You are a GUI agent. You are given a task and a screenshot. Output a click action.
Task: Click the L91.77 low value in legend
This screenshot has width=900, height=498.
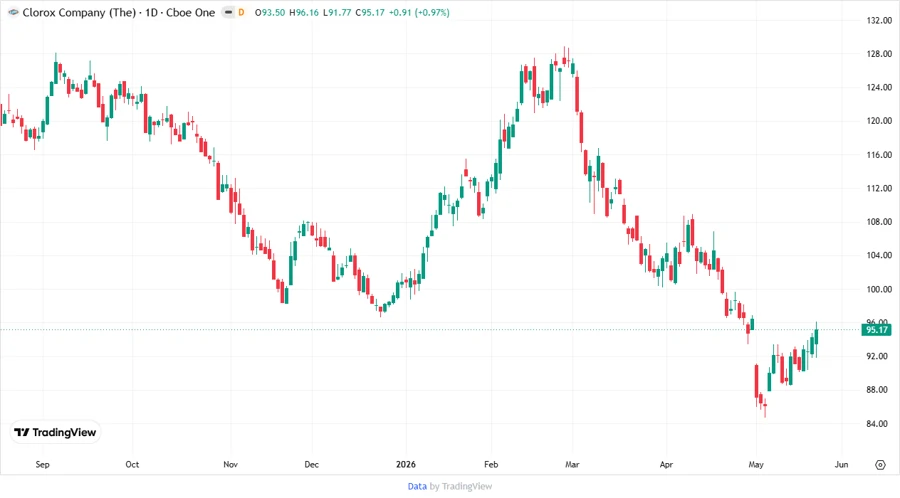[x=337, y=13]
